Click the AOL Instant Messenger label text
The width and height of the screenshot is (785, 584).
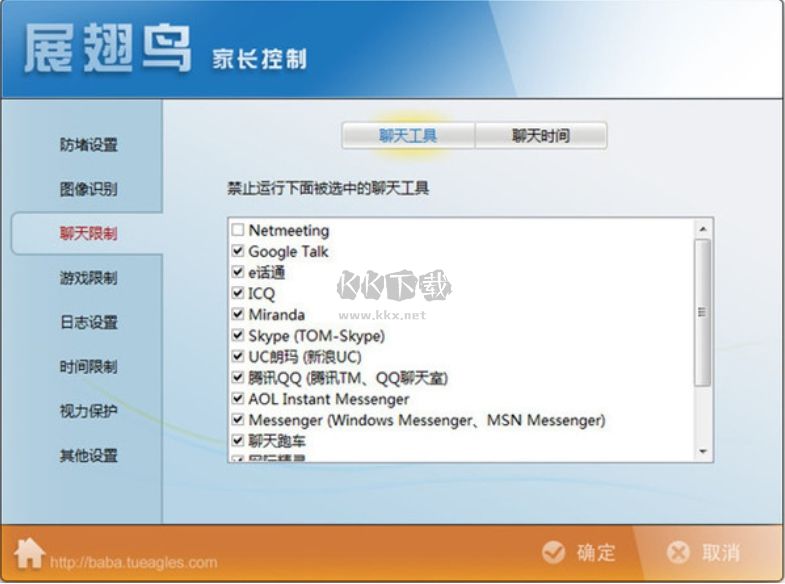[x=328, y=399]
